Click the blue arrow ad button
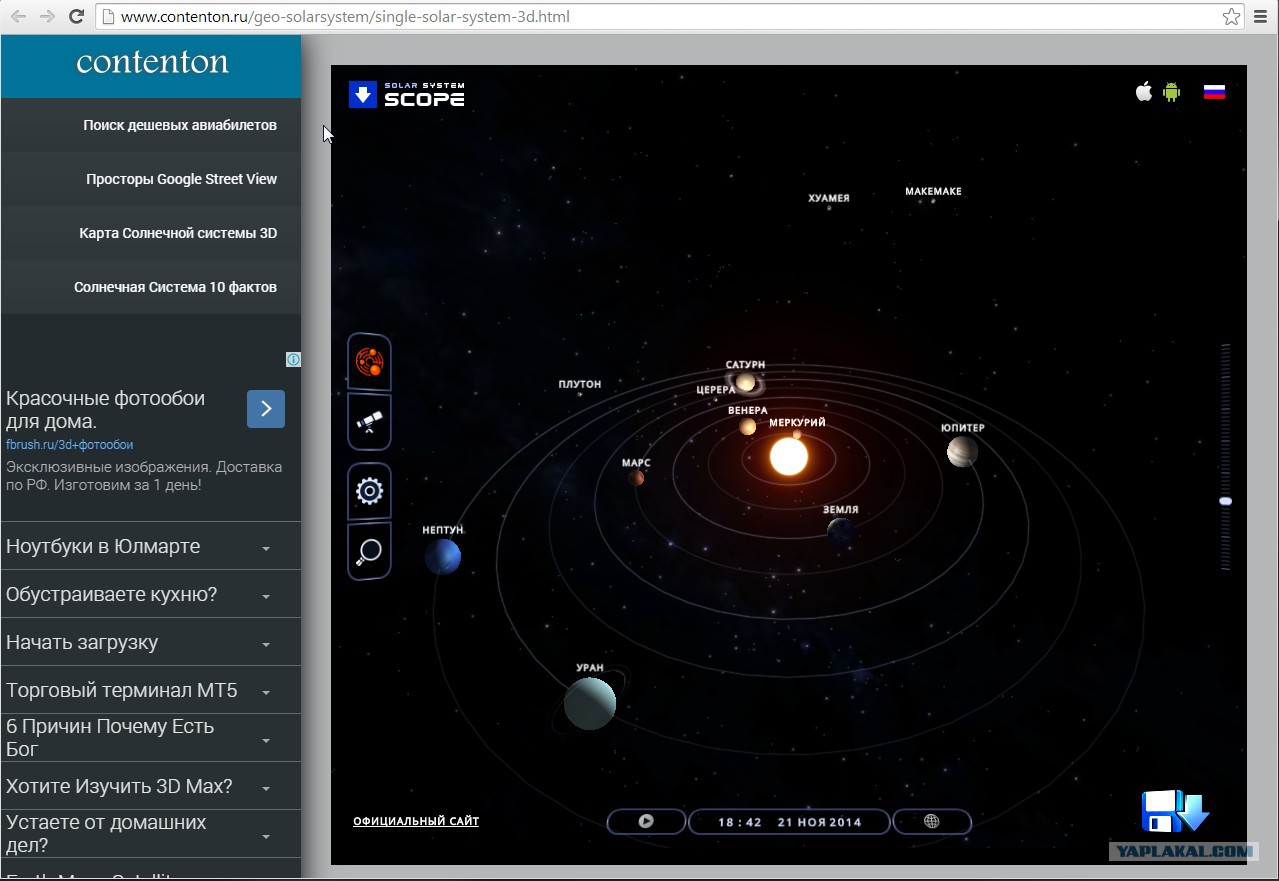 pos(266,409)
